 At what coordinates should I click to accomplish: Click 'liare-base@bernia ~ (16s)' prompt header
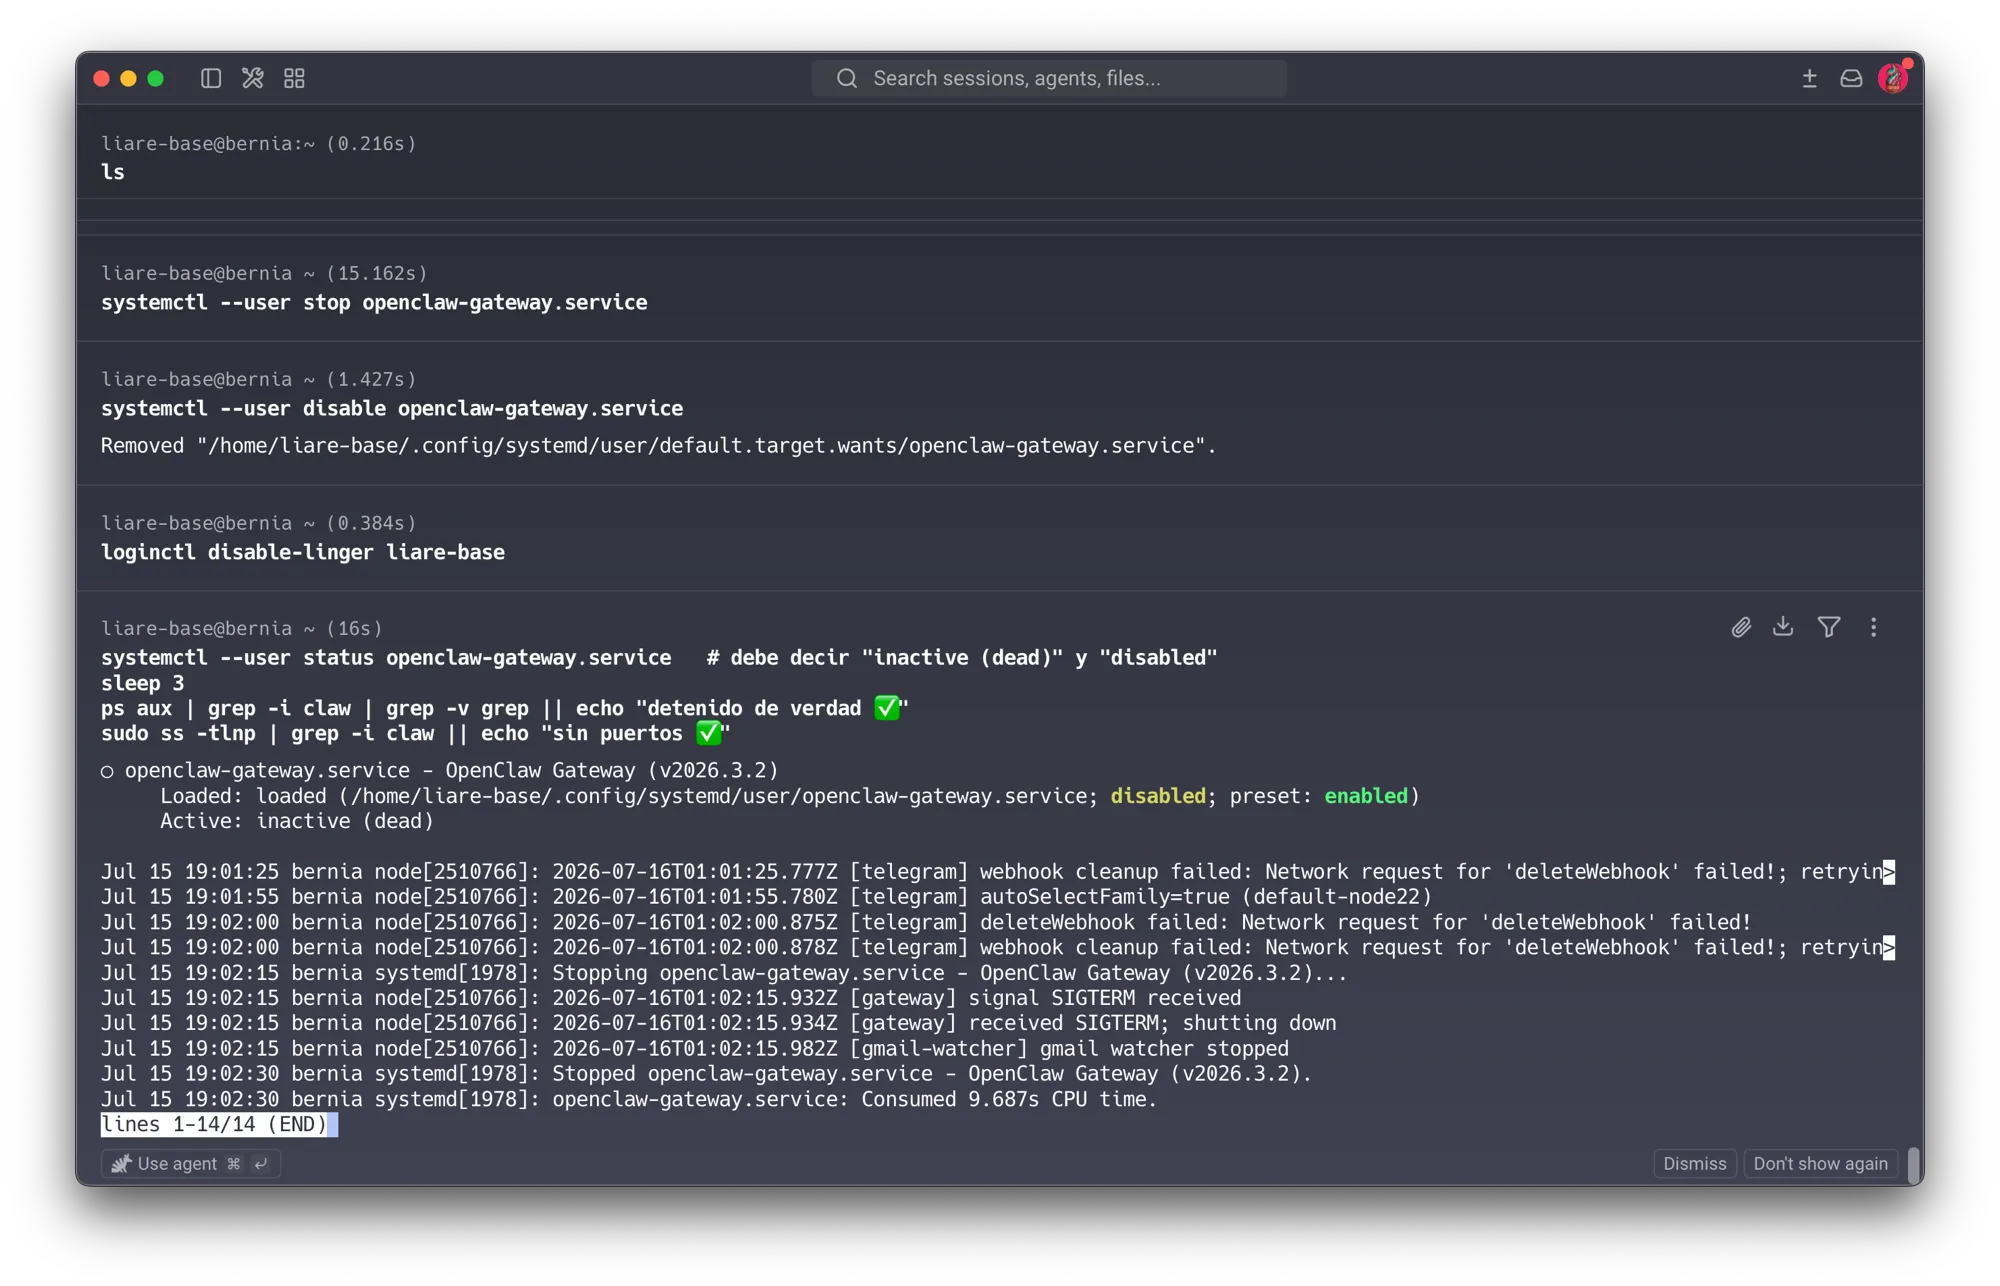pos(242,628)
